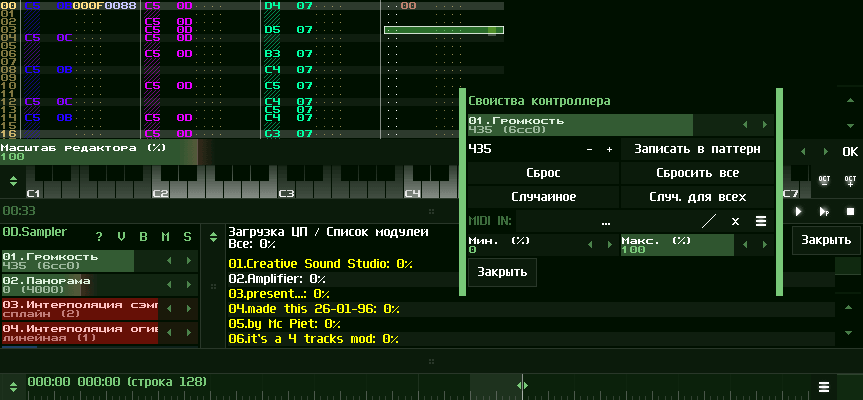Viewport: 863px width, 400px height.
Task: Decrease Мин. (%) with its left arrow
Action: [x=589, y=244]
